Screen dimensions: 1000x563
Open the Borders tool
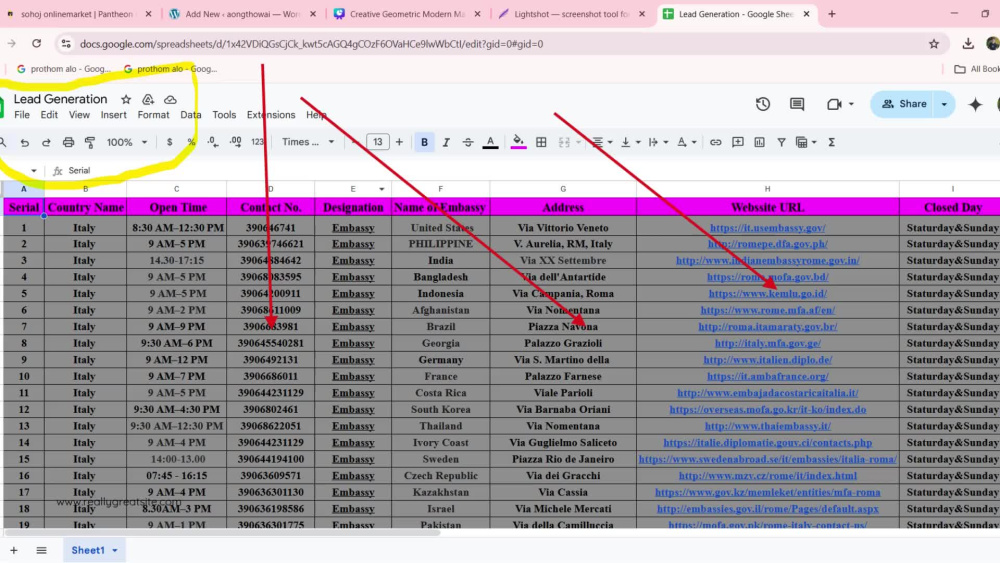(x=541, y=142)
